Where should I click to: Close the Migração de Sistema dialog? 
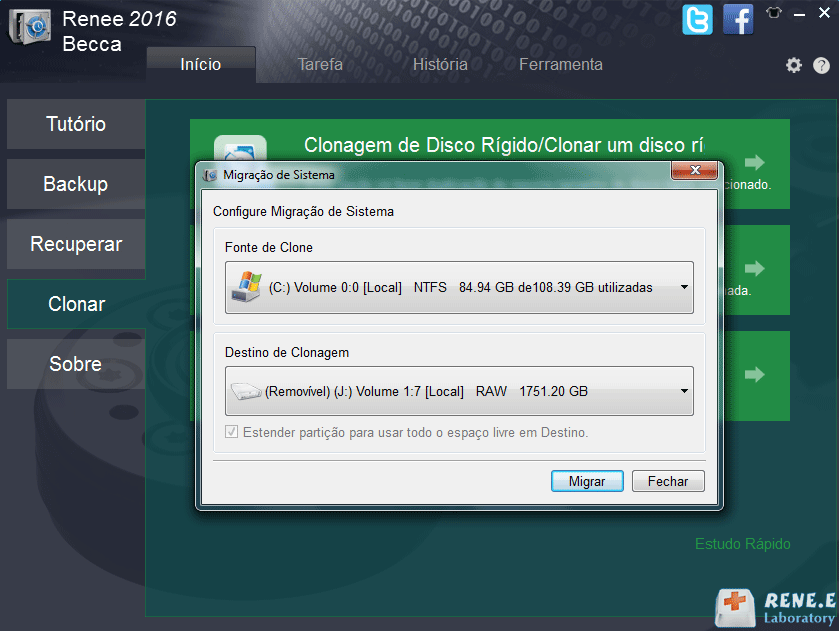click(695, 170)
